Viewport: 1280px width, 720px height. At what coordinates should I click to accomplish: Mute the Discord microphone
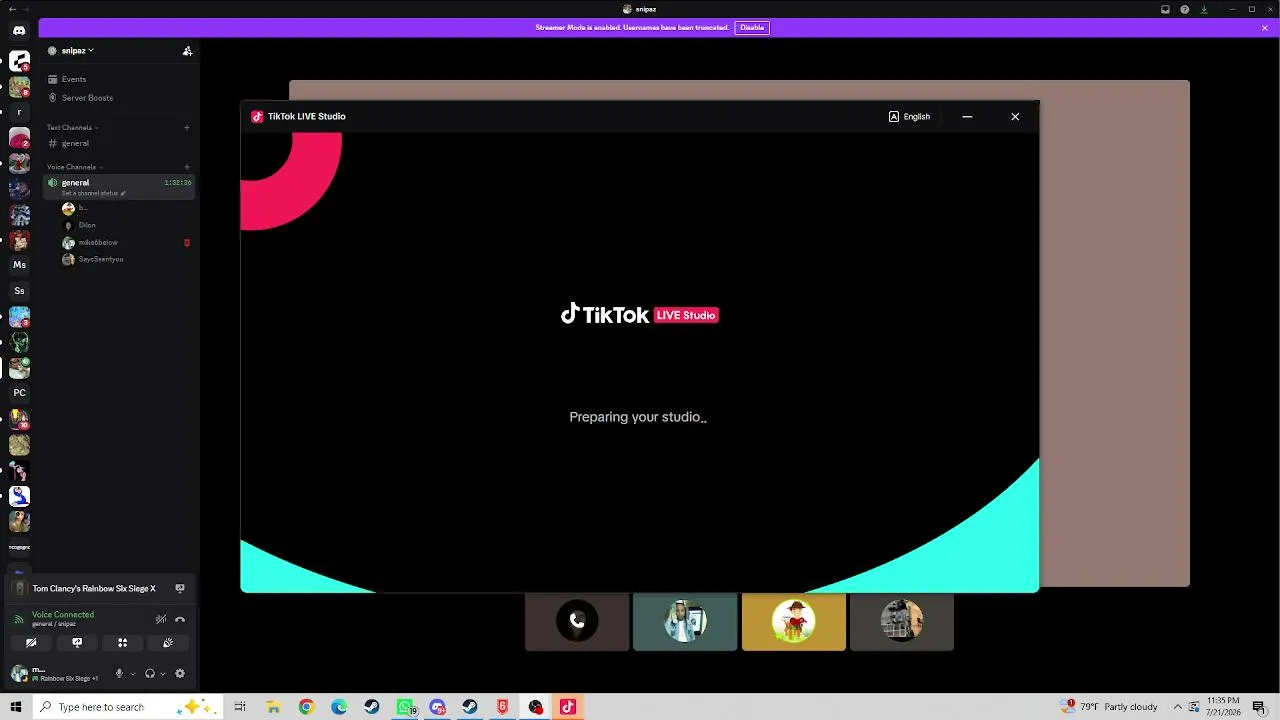[119, 674]
